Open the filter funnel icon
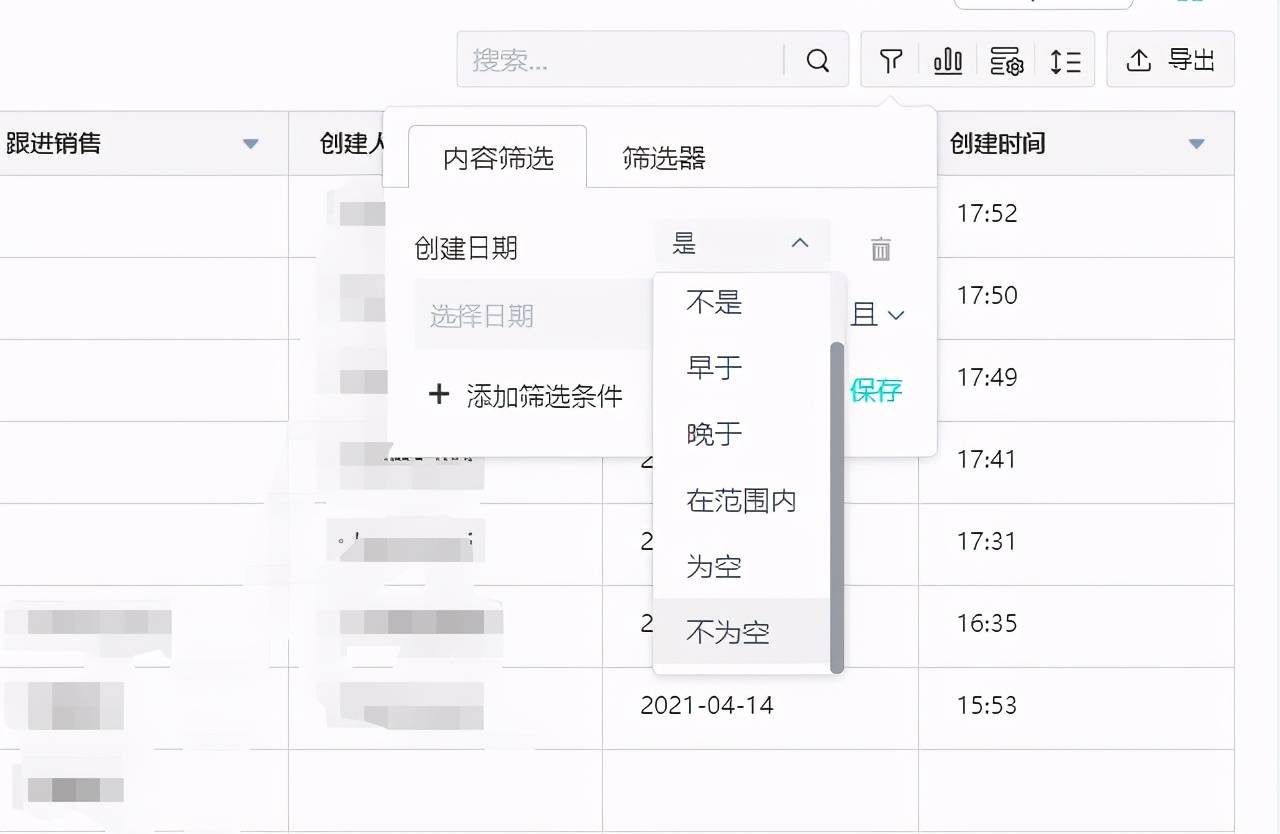Image resolution: width=1280 pixels, height=834 pixels. click(x=891, y=61)
